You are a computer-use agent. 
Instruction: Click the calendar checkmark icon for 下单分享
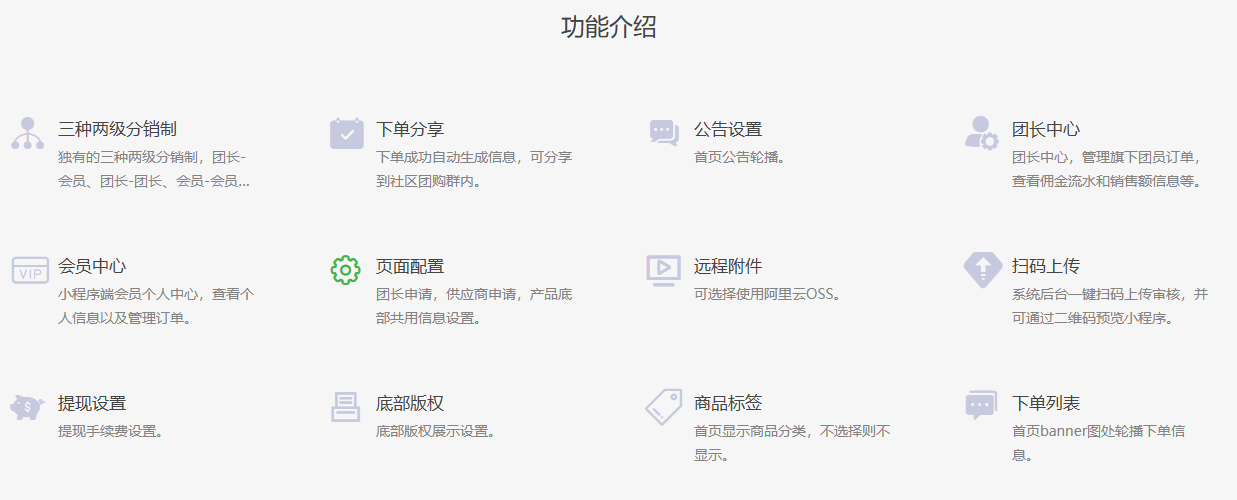346,133
